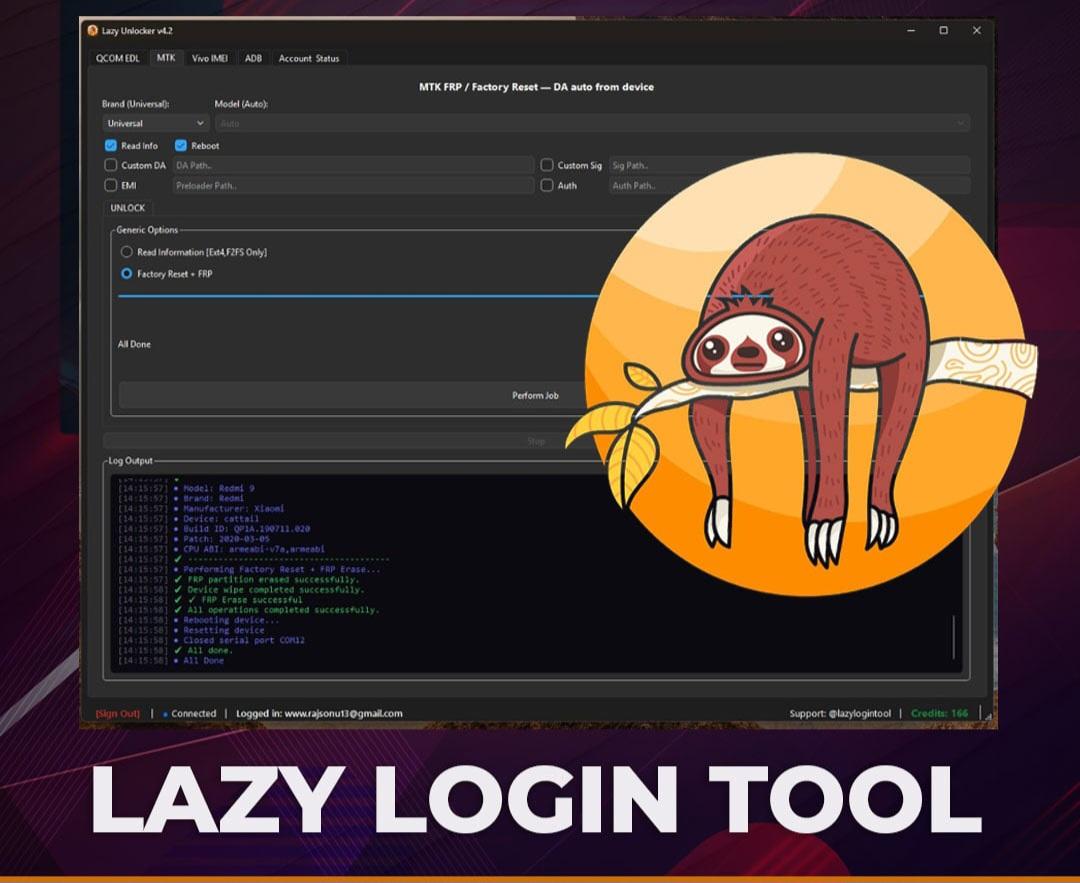Enable the Custom DA checkbox
This screenshot has height=883, width=1080.
coord(110,165)
